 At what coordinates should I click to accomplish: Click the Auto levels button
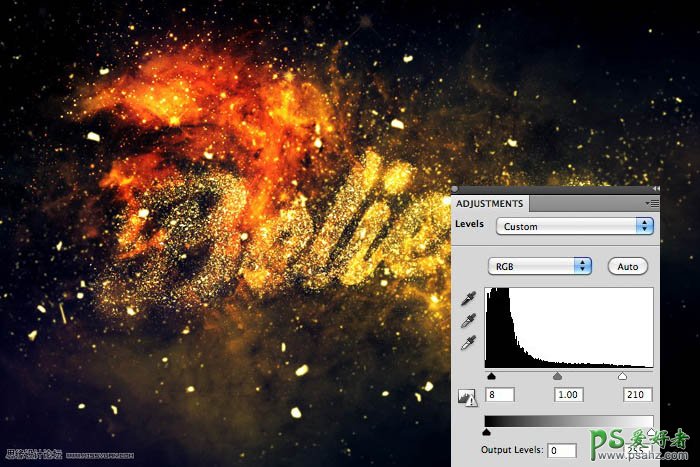coord(627,266)
